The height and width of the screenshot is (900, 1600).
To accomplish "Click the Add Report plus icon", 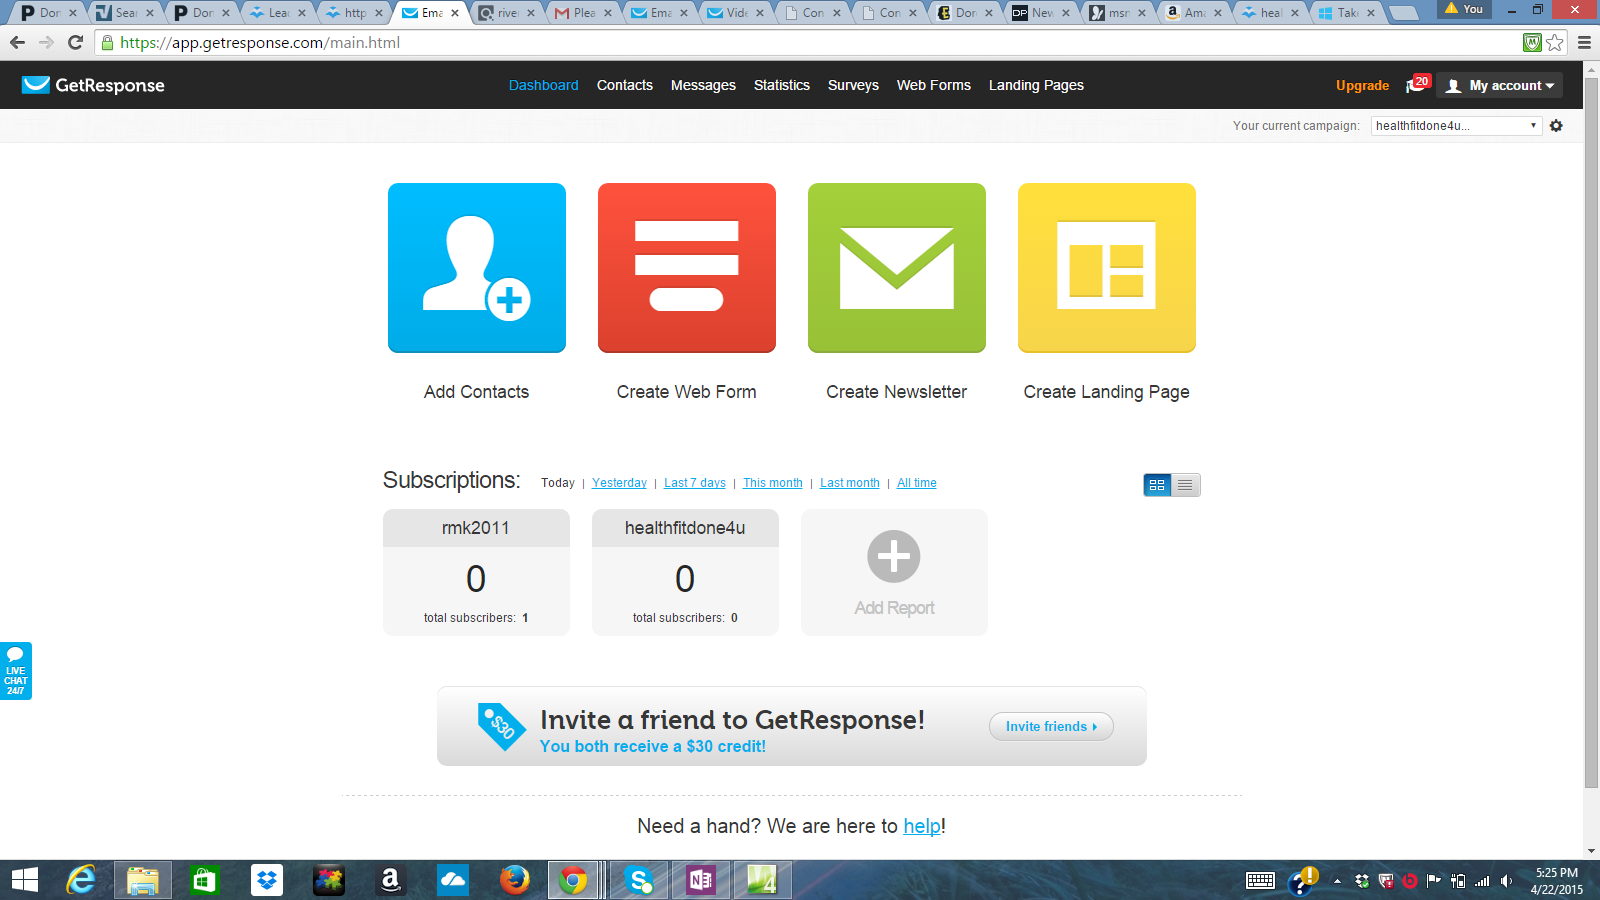I will [894, 556].
